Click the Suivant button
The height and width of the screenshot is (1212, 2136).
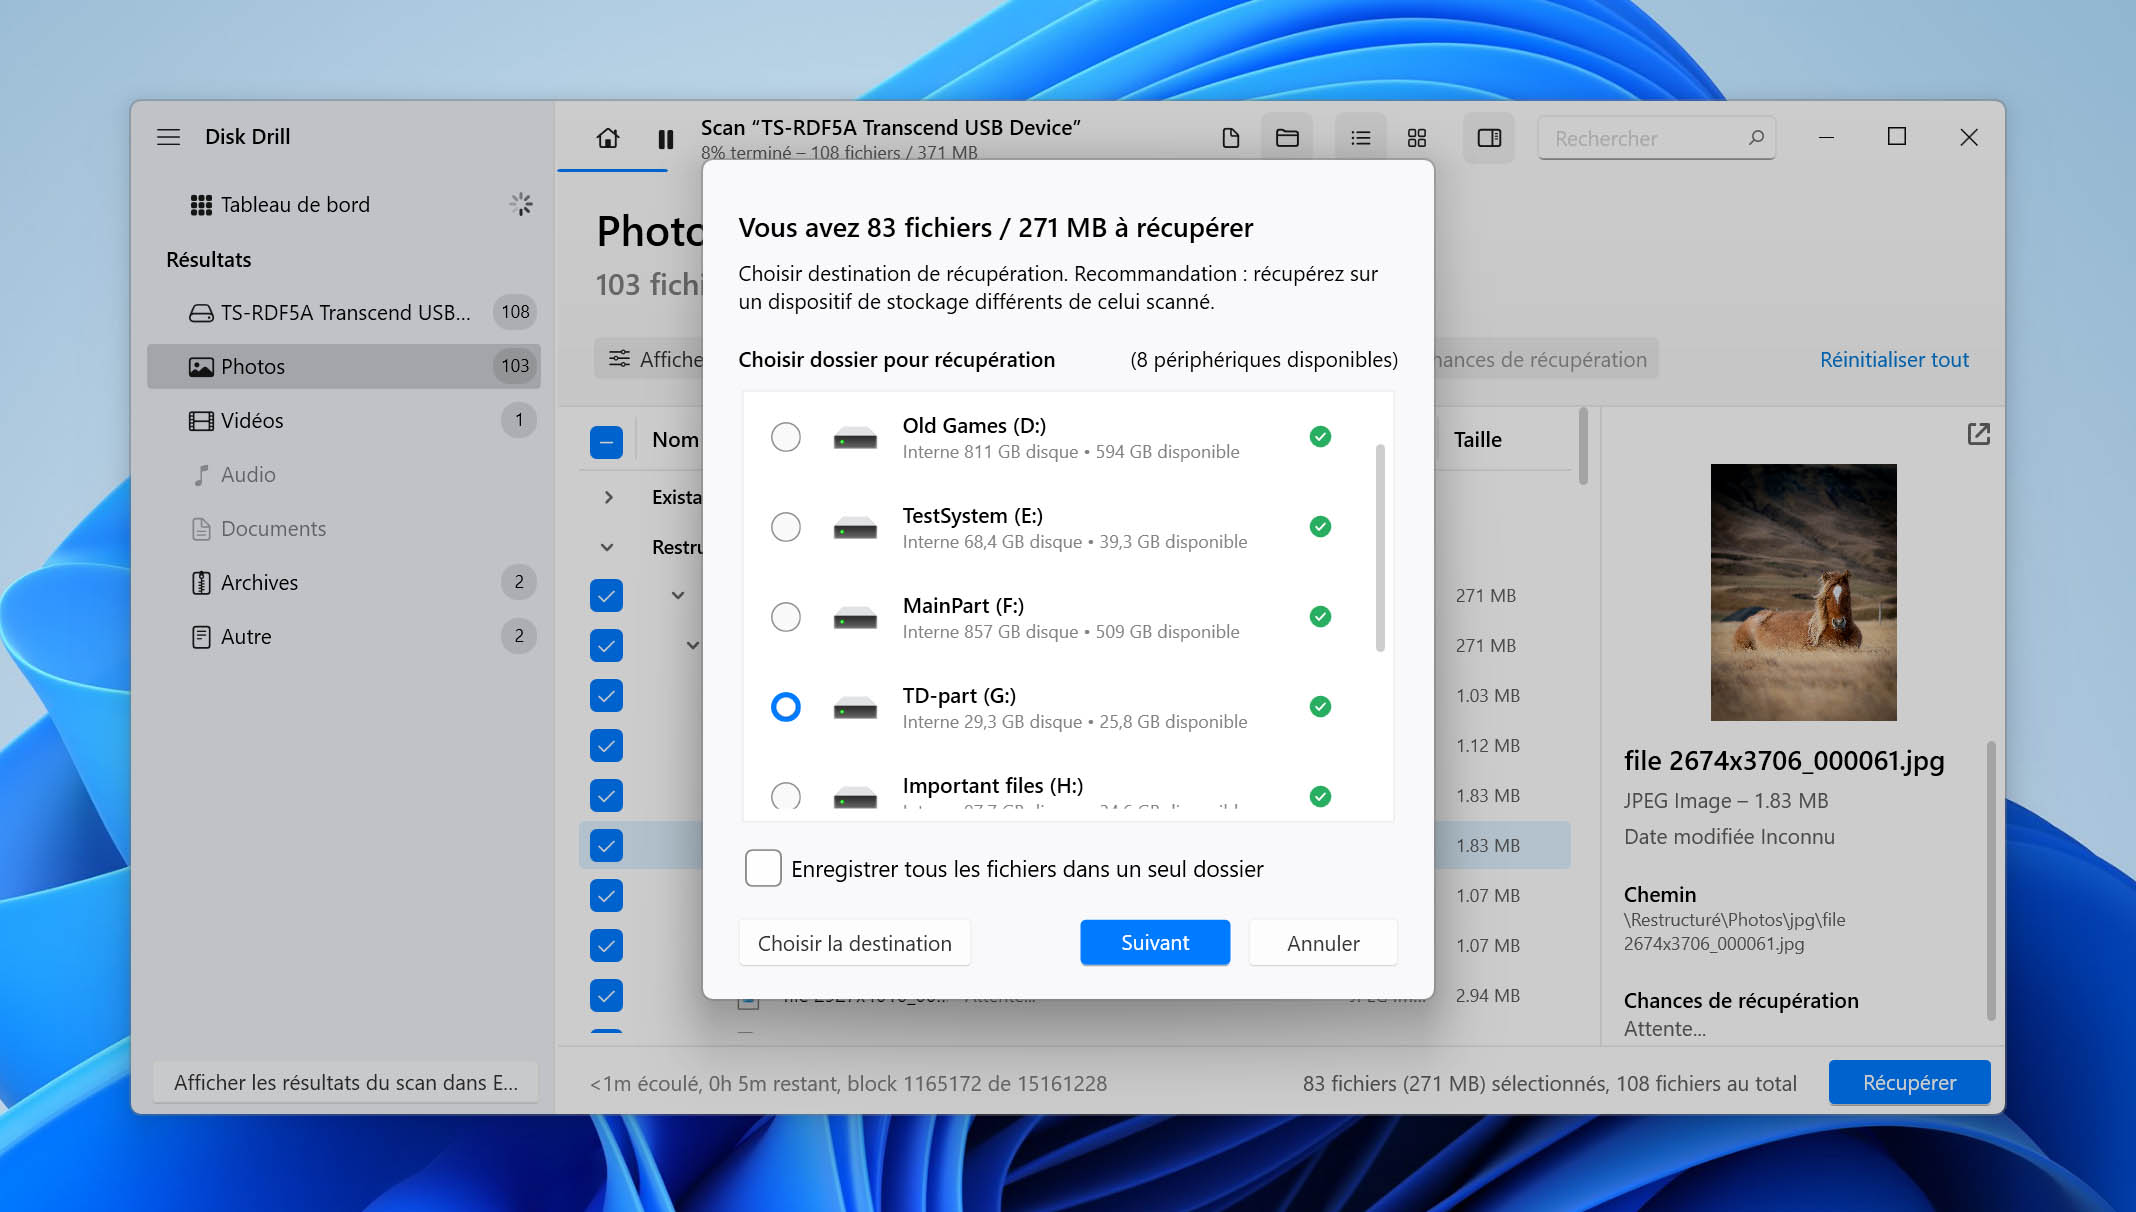1155,943
